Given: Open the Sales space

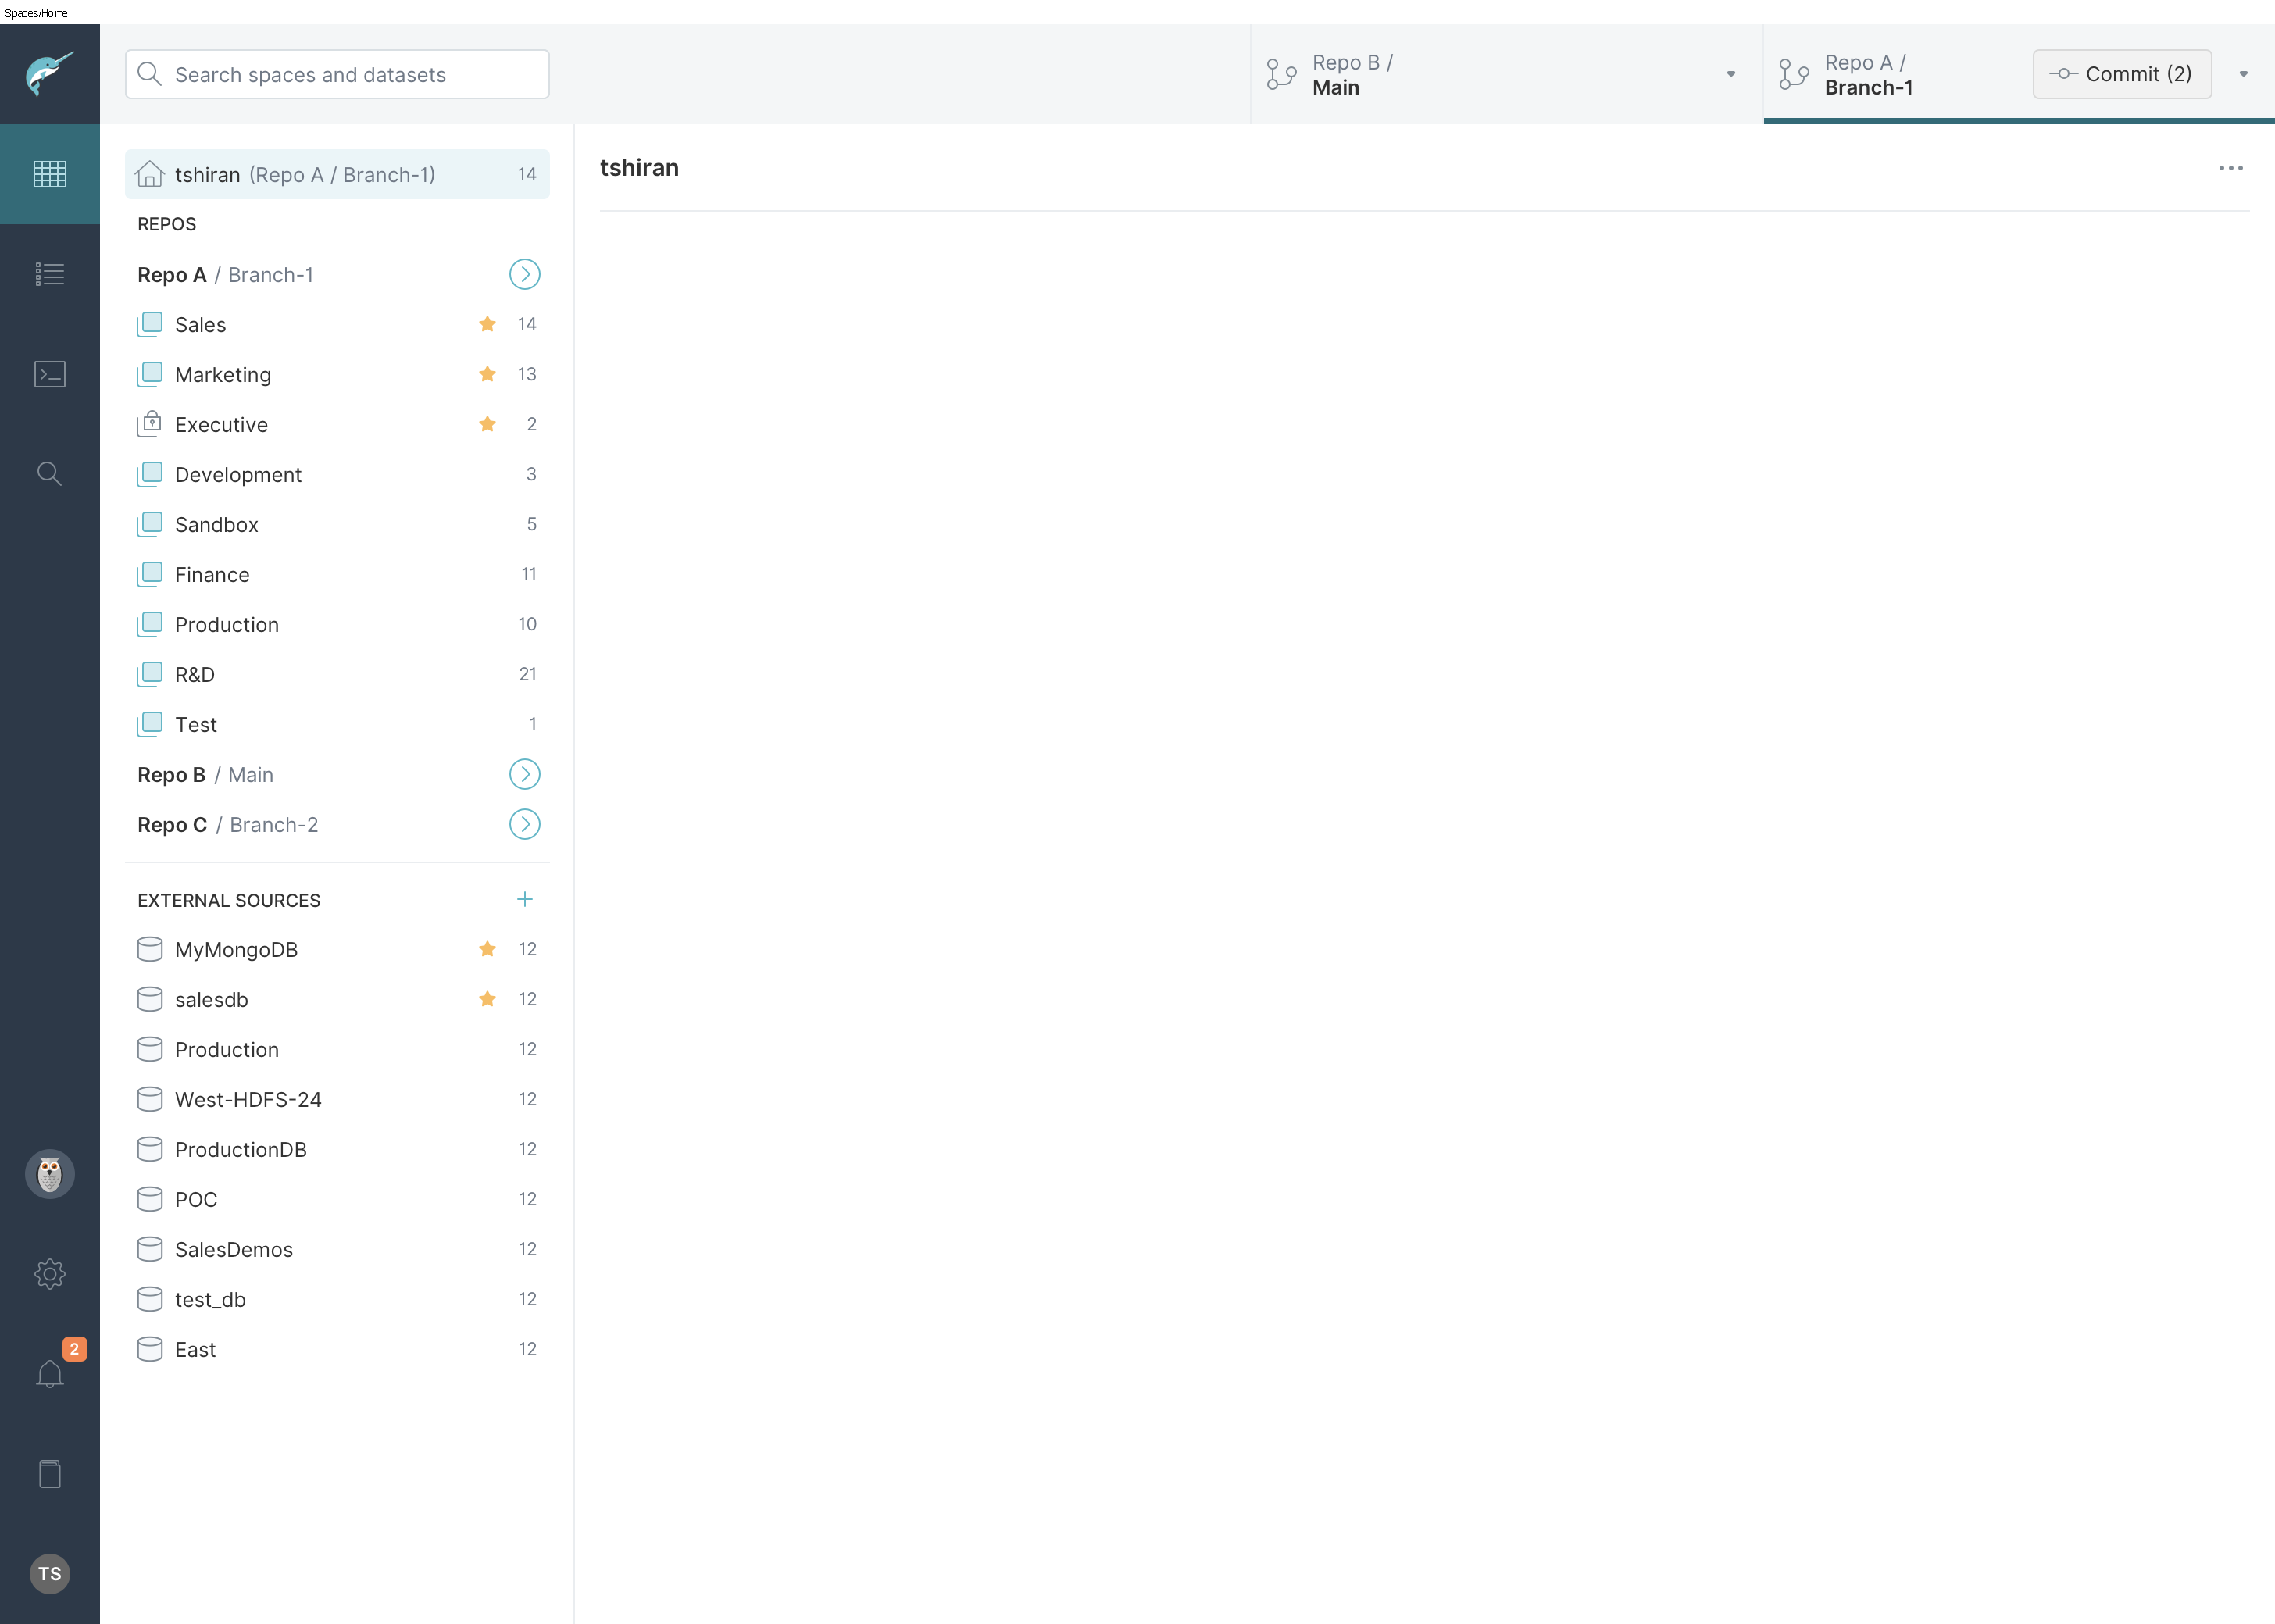Looking at the screenshot, I should (x=337, y=324).
